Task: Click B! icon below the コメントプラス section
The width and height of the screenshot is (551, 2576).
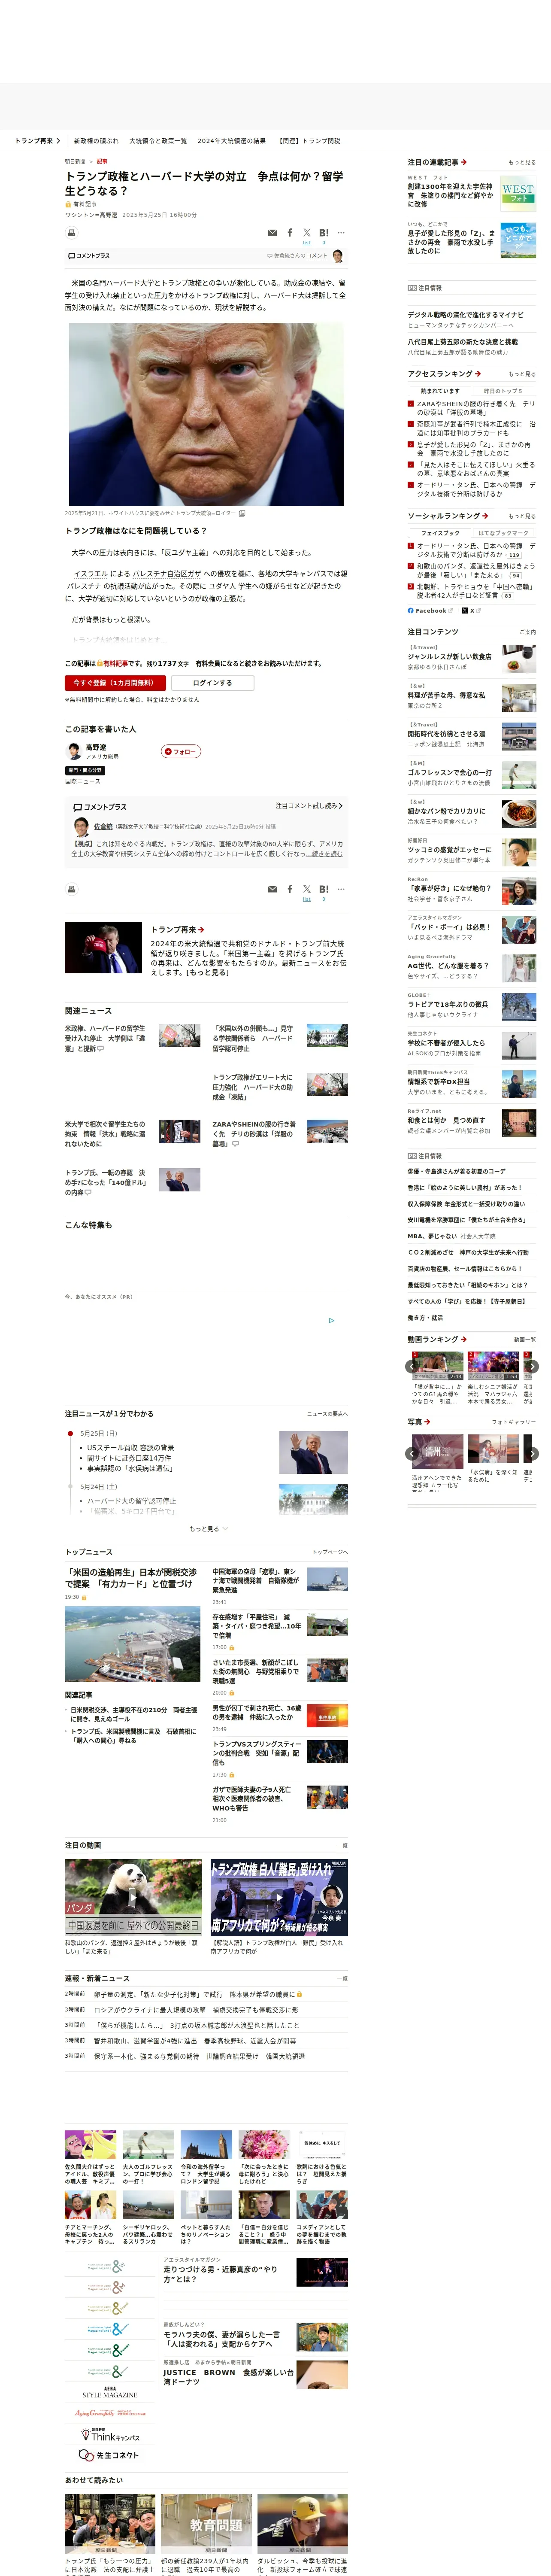Action: [x=323, y=889]
